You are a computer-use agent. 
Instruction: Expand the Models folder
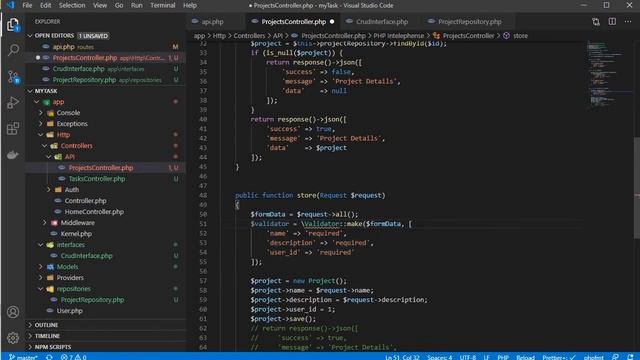click(41, 267)
